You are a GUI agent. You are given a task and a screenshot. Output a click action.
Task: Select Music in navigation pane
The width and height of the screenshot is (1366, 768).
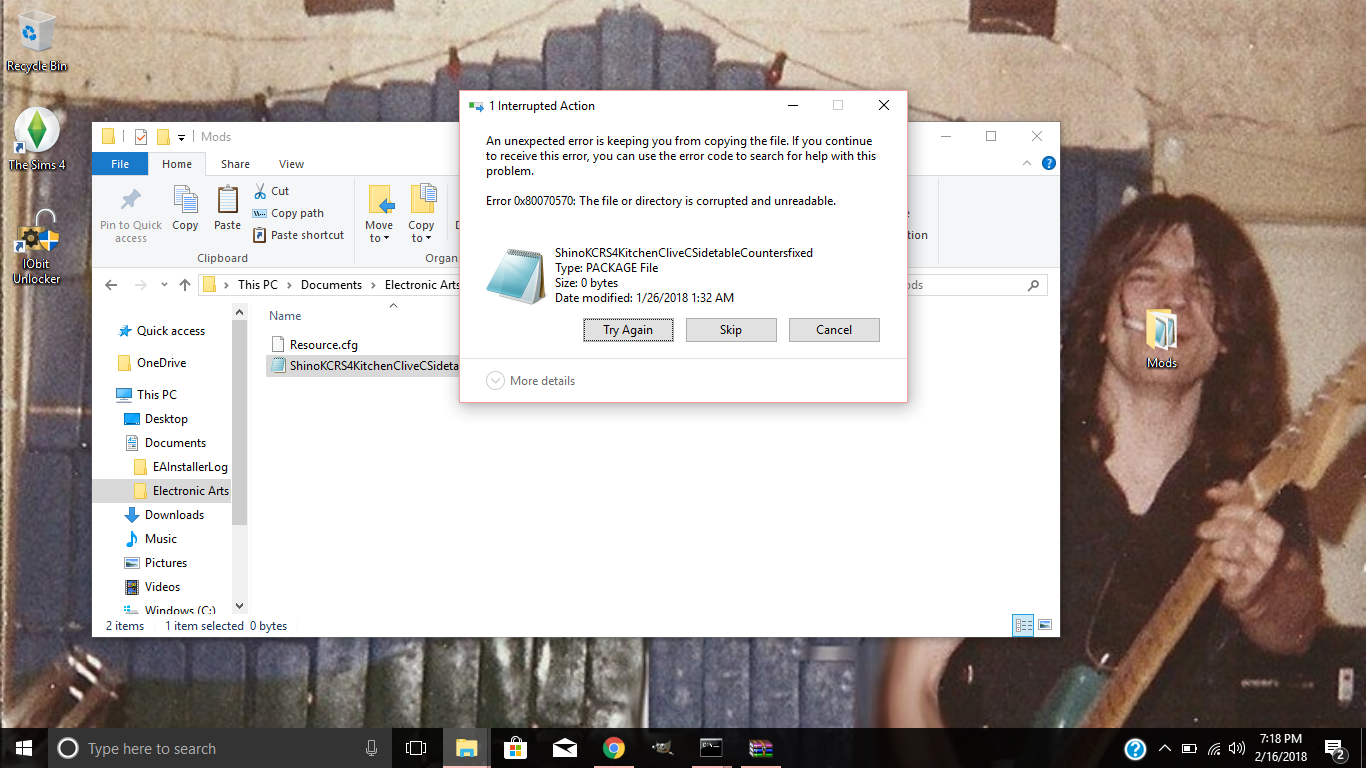[x=151, y=539]
